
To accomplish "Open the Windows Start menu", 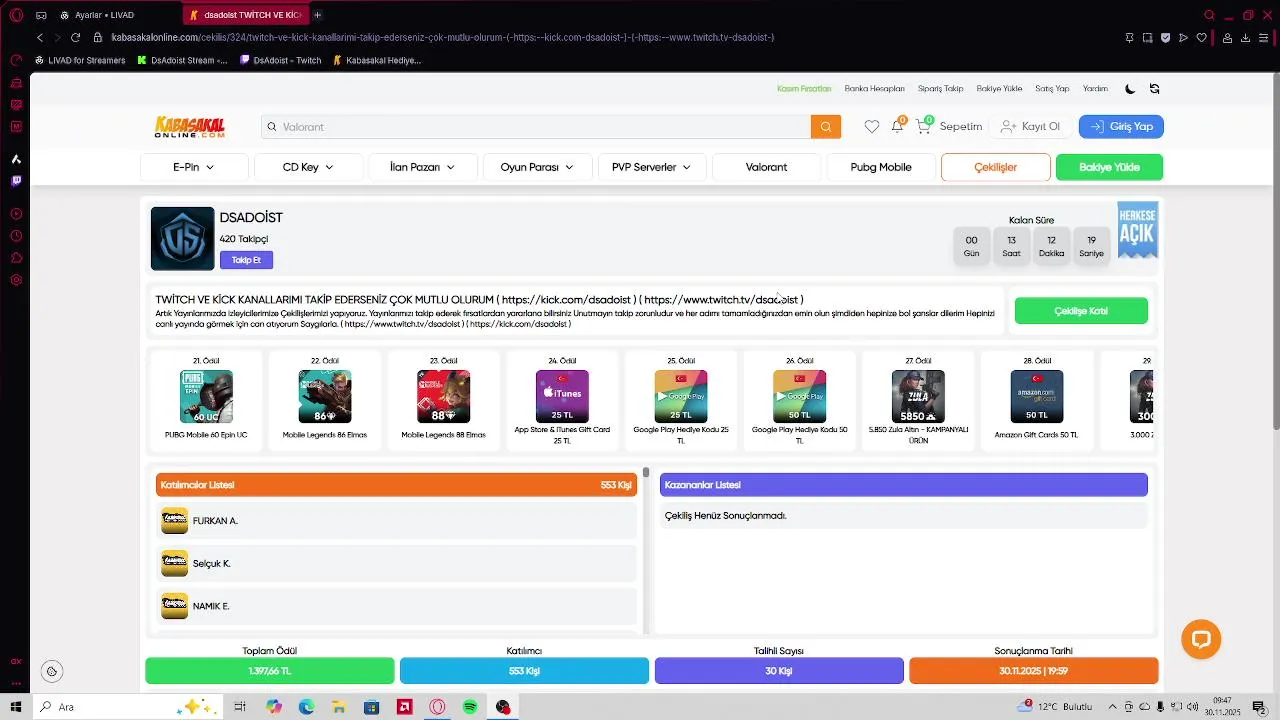I will coord(16,707).
